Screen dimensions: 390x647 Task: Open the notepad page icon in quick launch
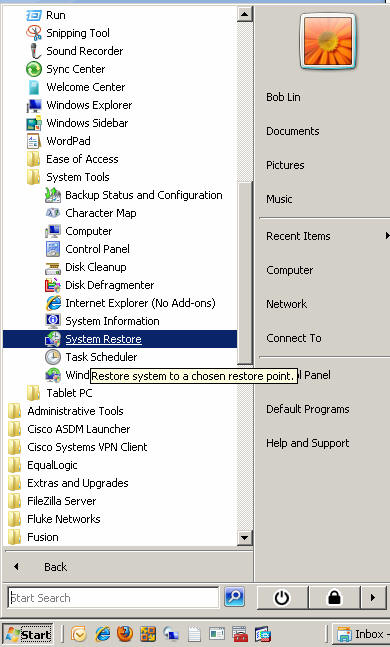tap(194, 633)
